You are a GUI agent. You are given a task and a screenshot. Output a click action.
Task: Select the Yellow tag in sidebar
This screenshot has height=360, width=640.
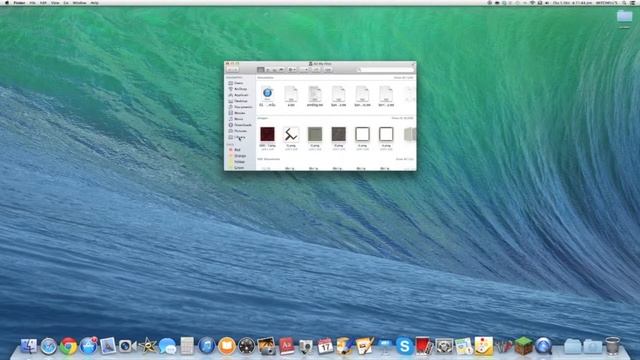(237, 162)
